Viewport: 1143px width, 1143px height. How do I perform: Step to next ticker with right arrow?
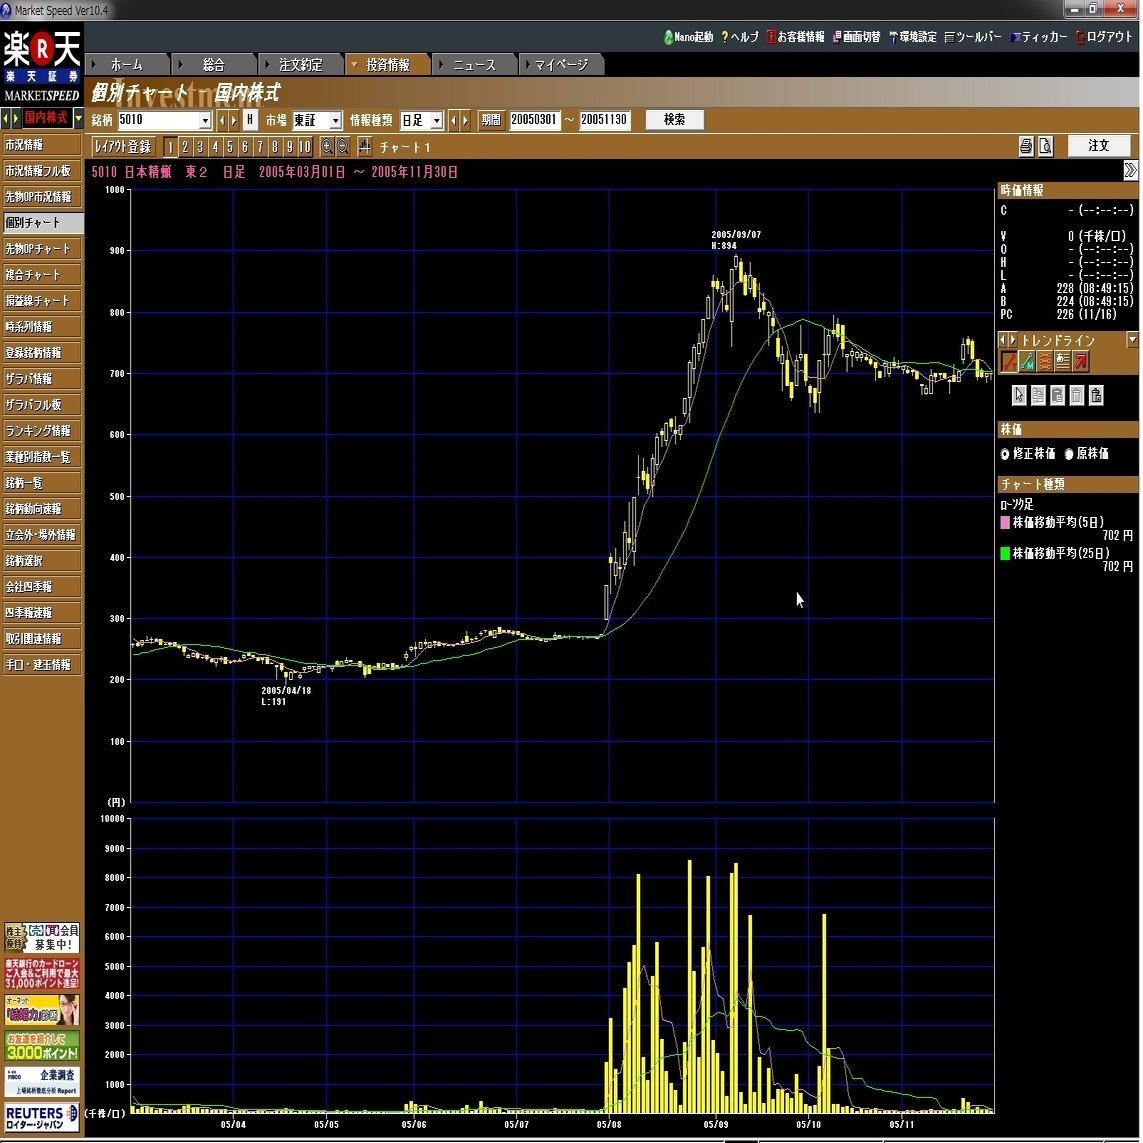click(234, 120)
